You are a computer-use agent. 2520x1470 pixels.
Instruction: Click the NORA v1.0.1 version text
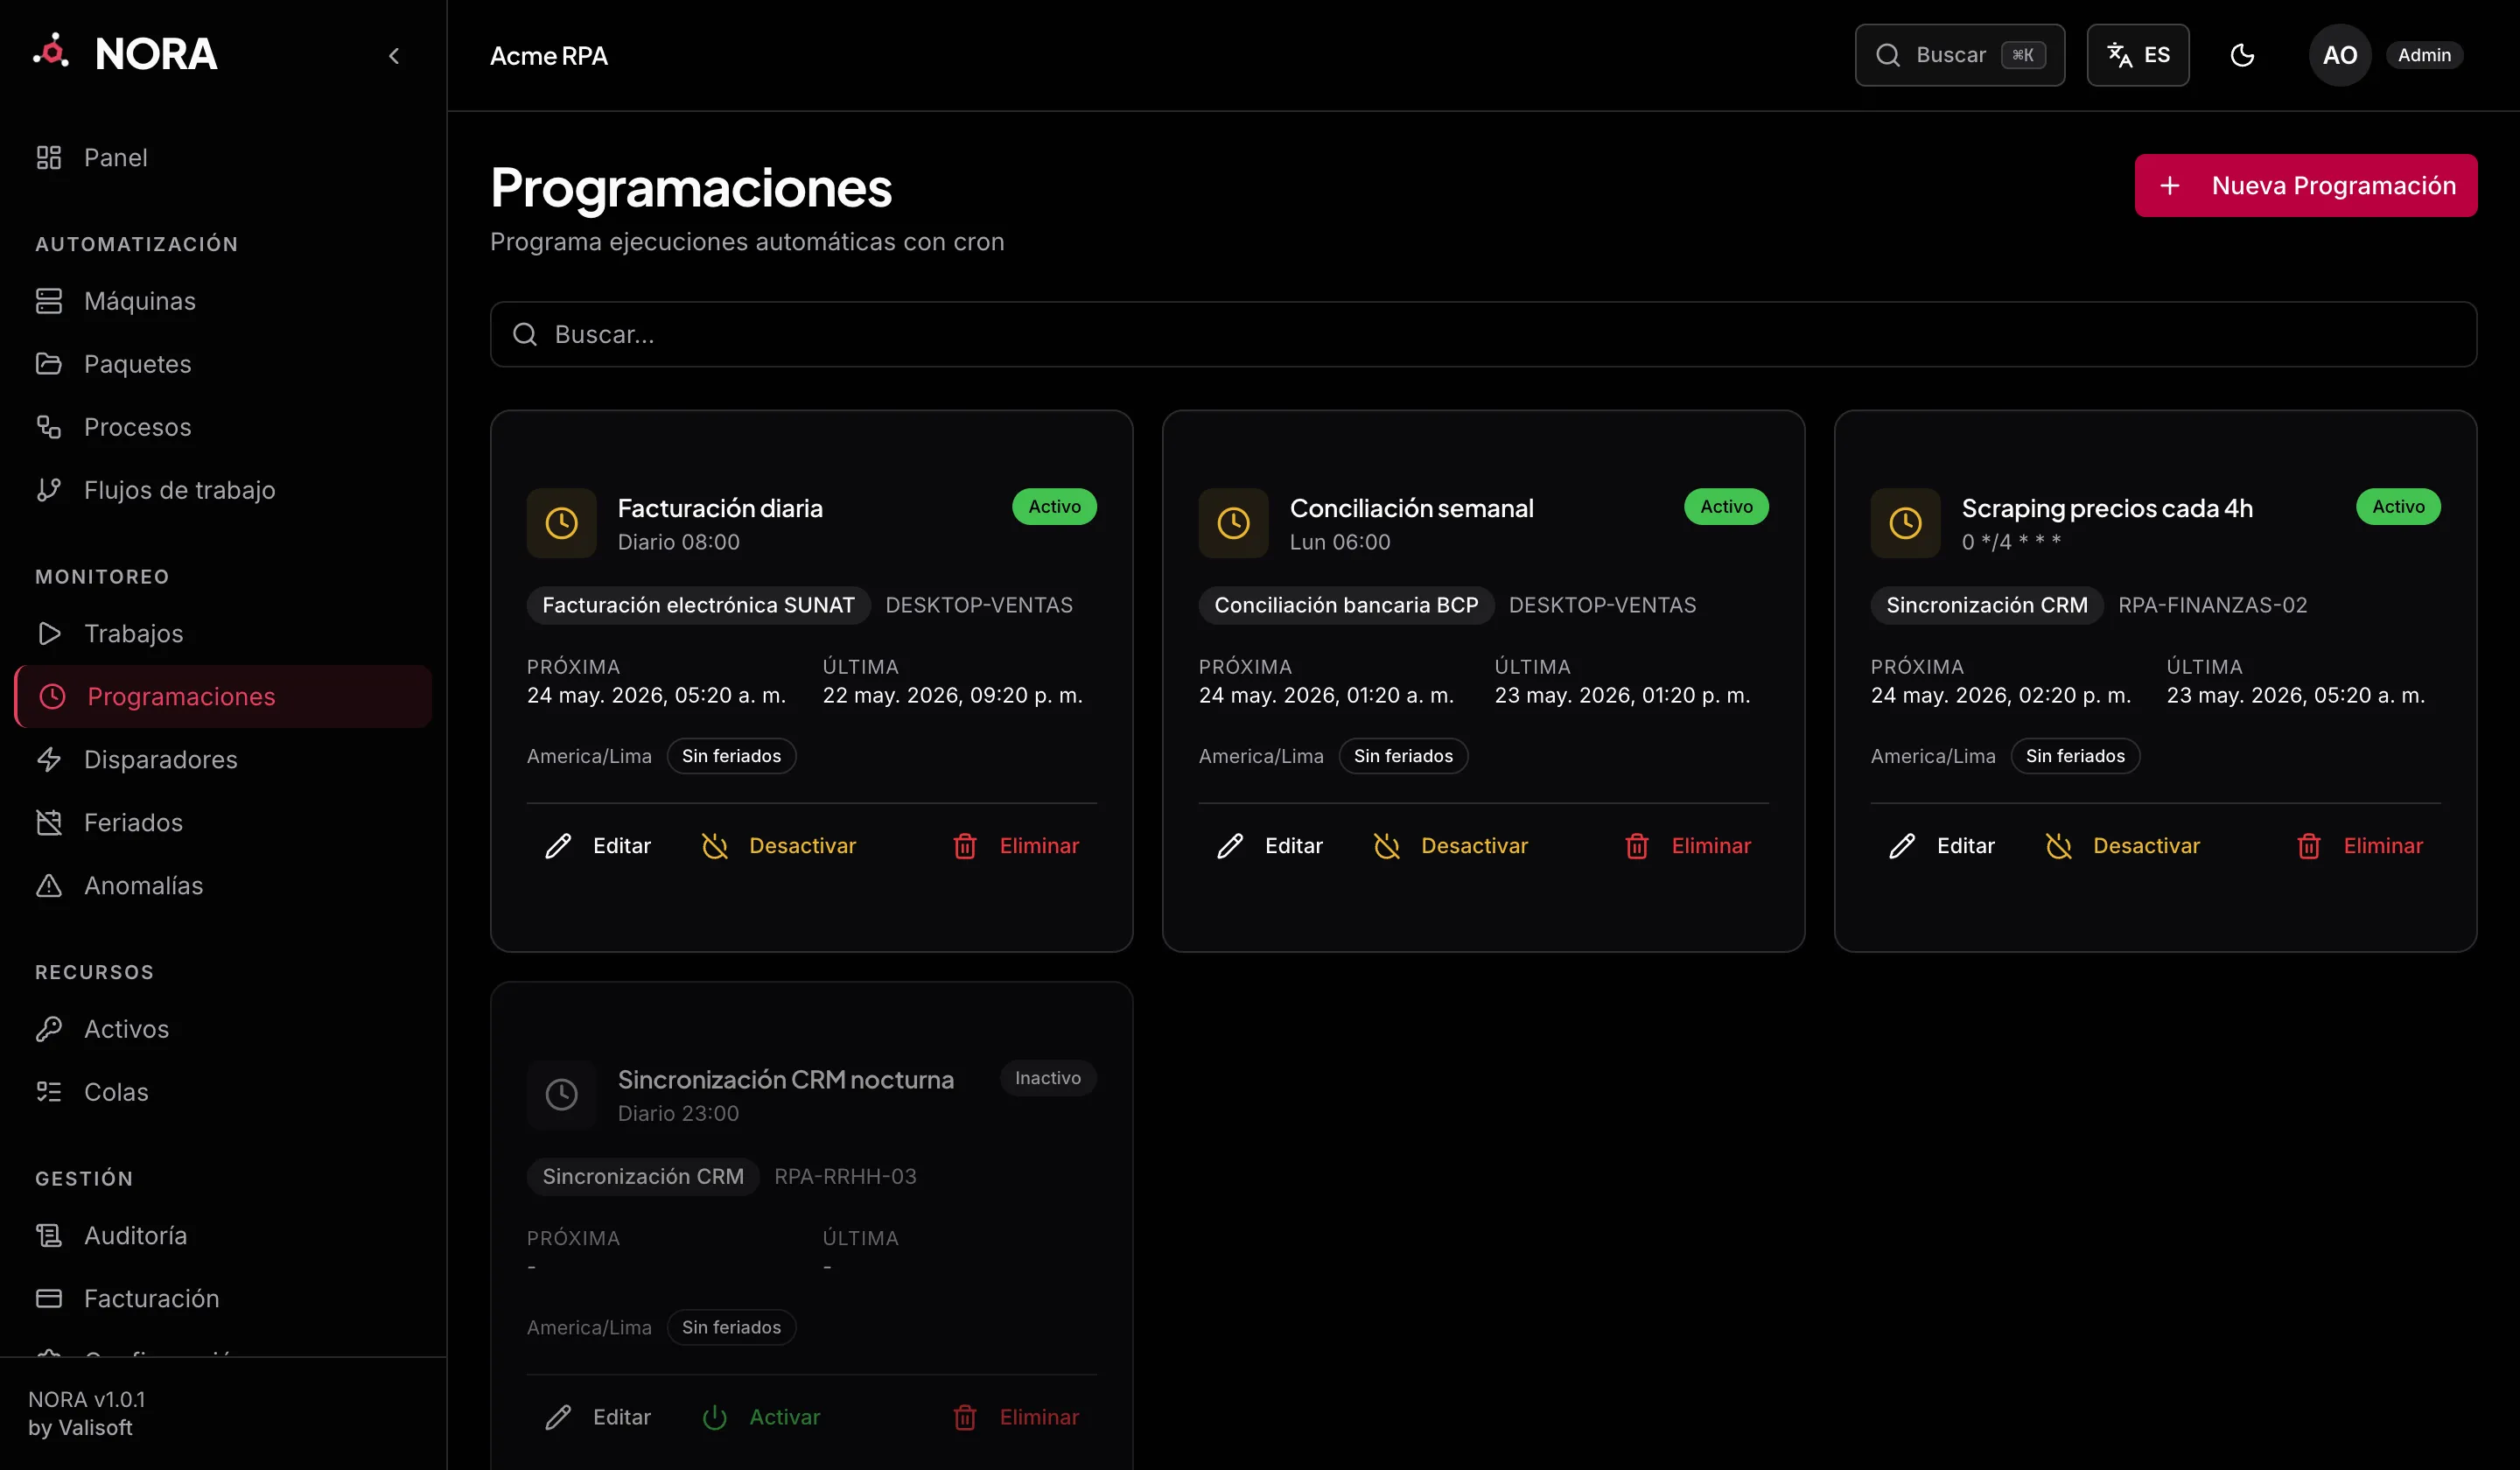click(87, 1399)
